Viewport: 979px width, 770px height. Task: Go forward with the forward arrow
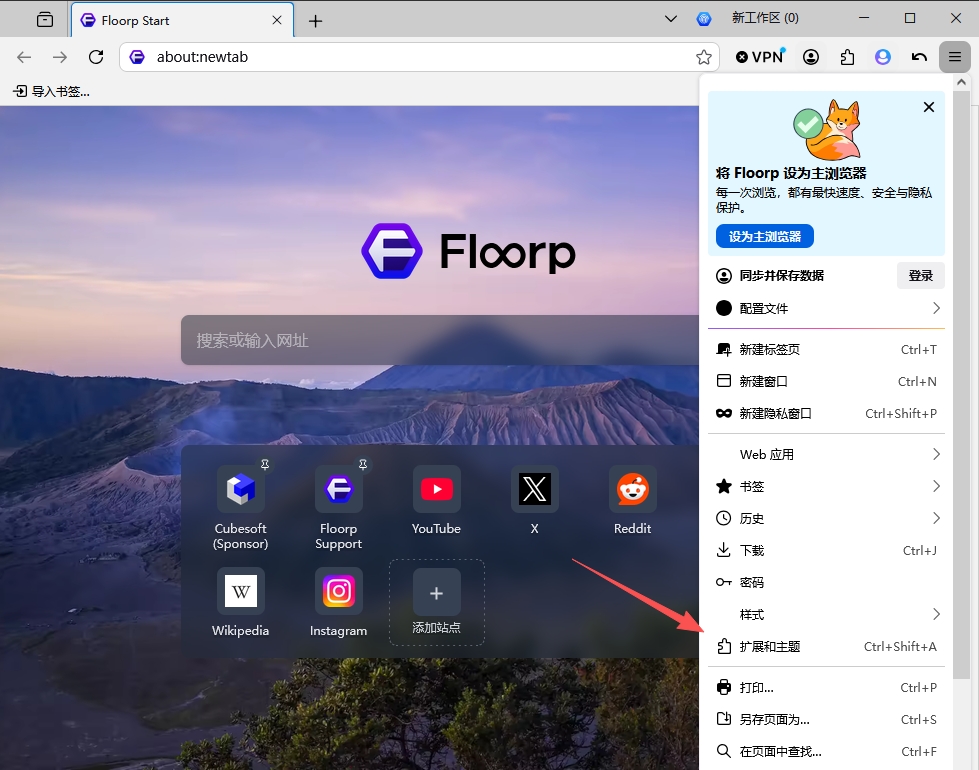click(60, 57)
